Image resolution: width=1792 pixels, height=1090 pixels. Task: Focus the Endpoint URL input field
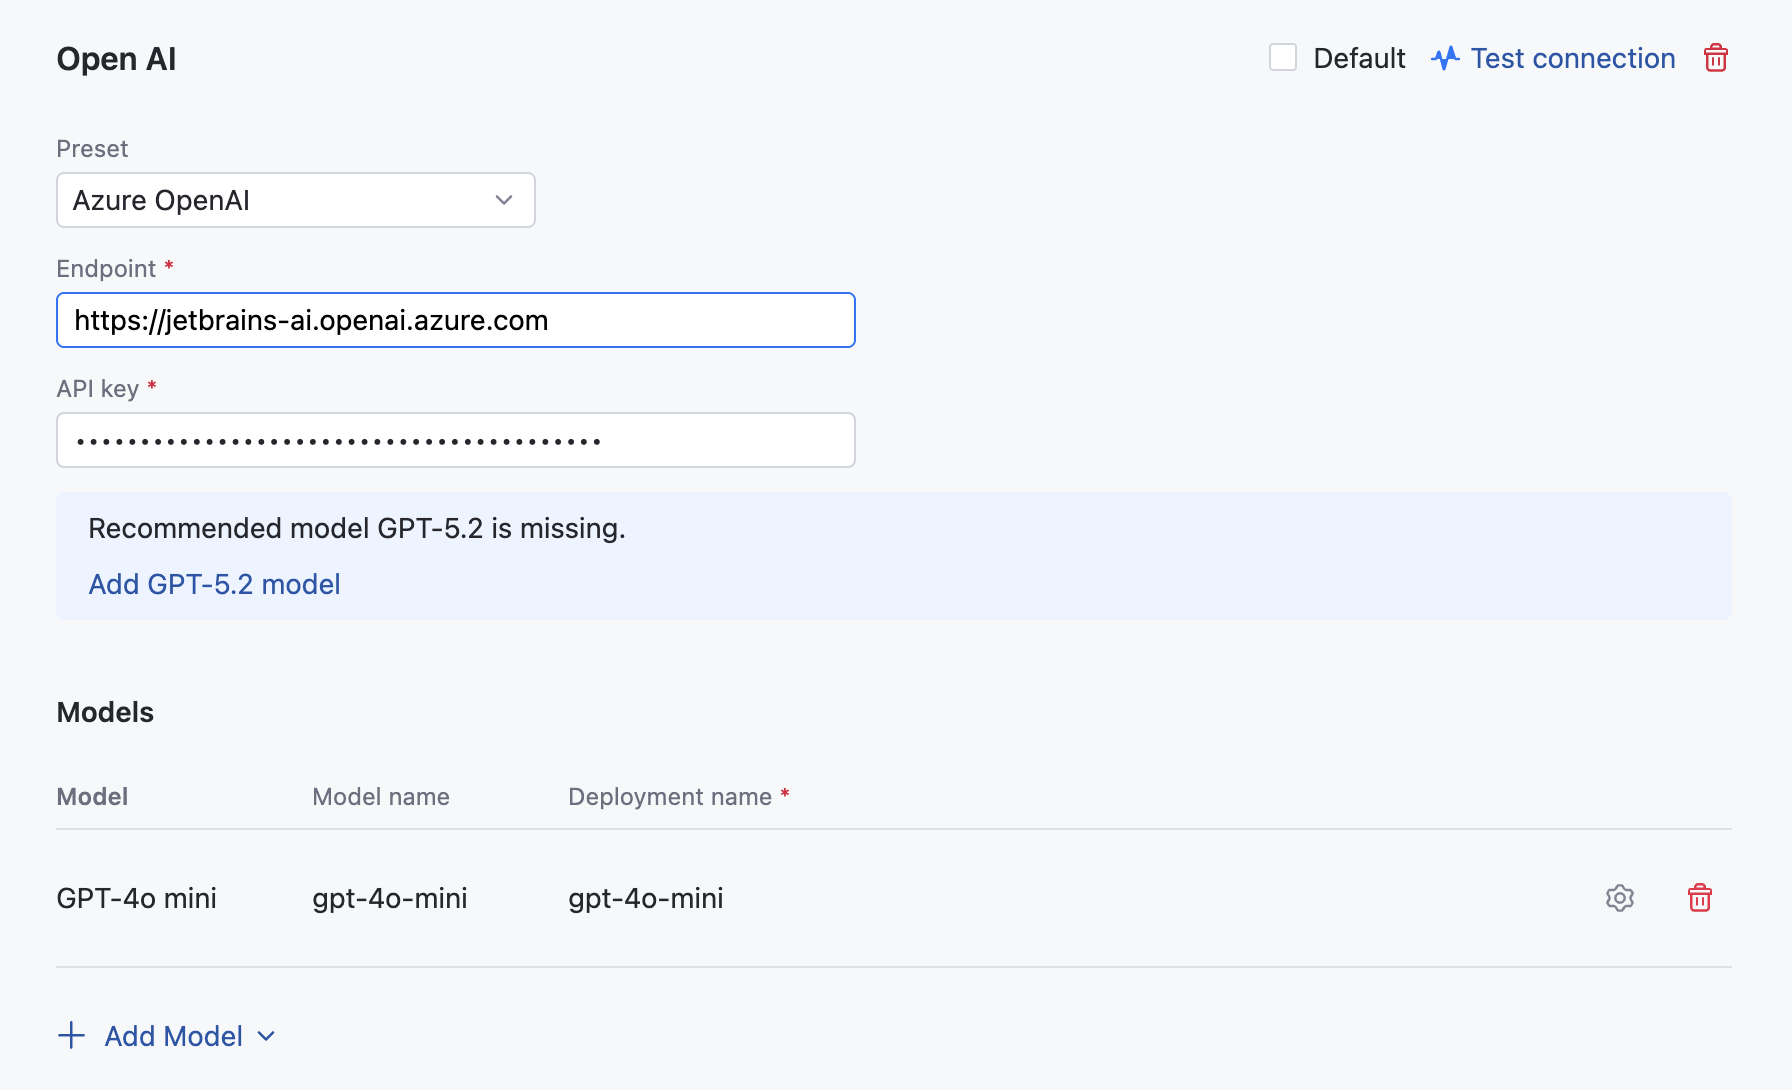point(455,320)
